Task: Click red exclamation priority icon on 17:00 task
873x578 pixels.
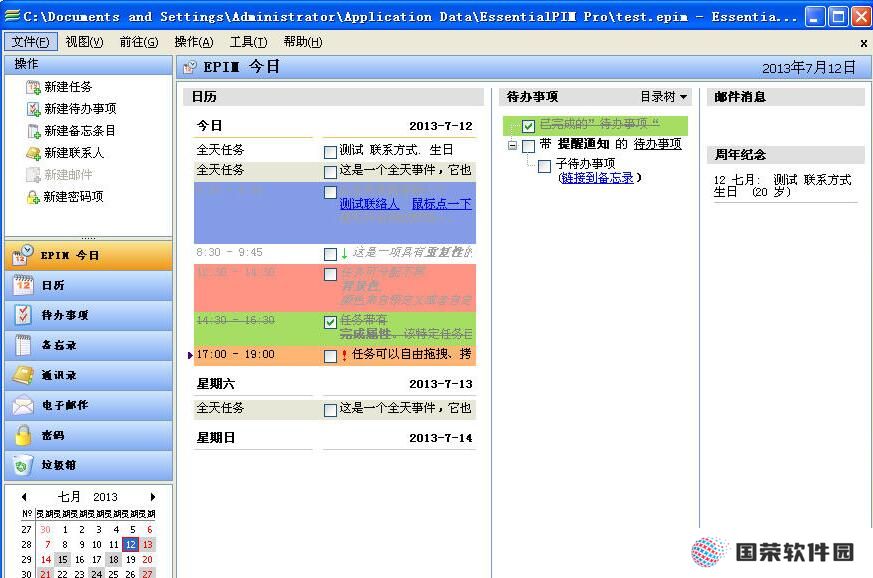Action: click(x=345, y=355)
